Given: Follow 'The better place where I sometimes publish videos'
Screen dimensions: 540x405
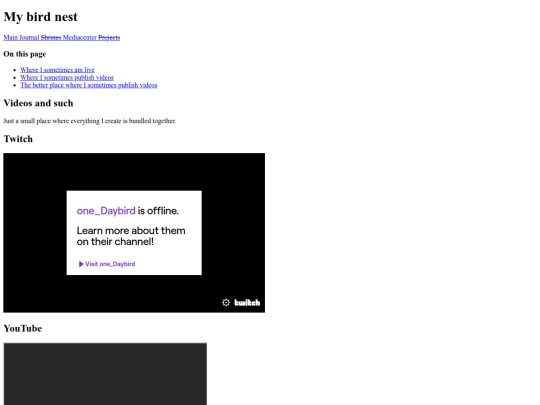Looking at the screenshot, I should (89, 85).
